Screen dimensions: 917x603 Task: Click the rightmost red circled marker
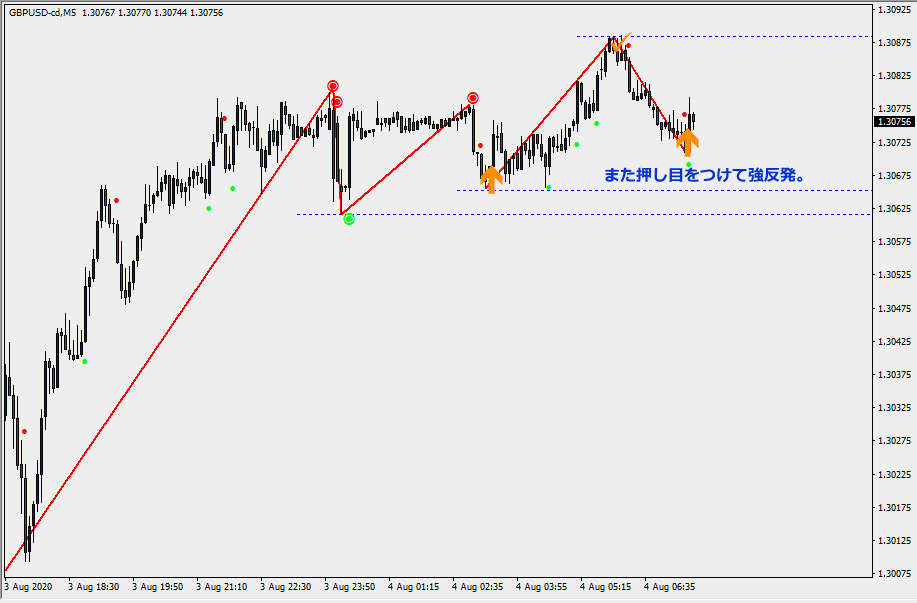[472, 98]
